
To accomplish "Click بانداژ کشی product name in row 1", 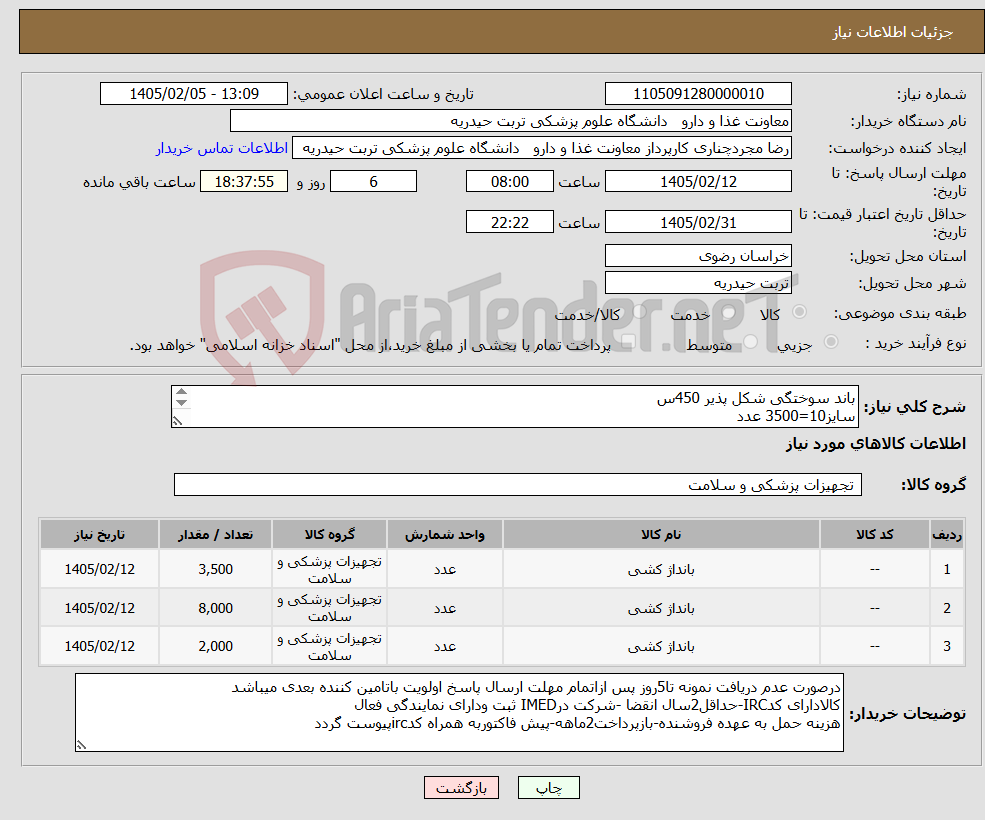I will [661, 569].
